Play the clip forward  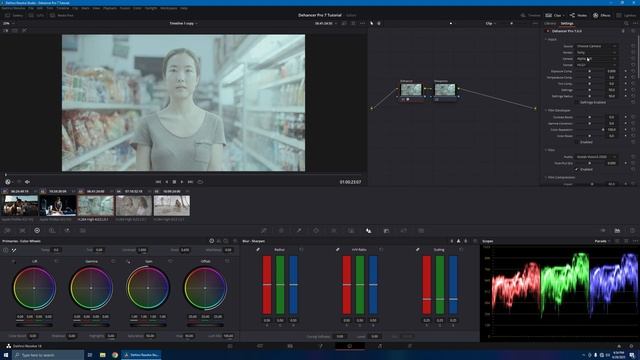coord(182,182)
